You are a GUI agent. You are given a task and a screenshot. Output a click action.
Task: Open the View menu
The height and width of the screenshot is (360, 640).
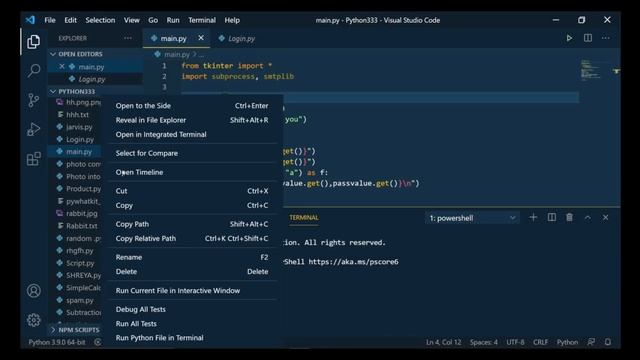132,20
